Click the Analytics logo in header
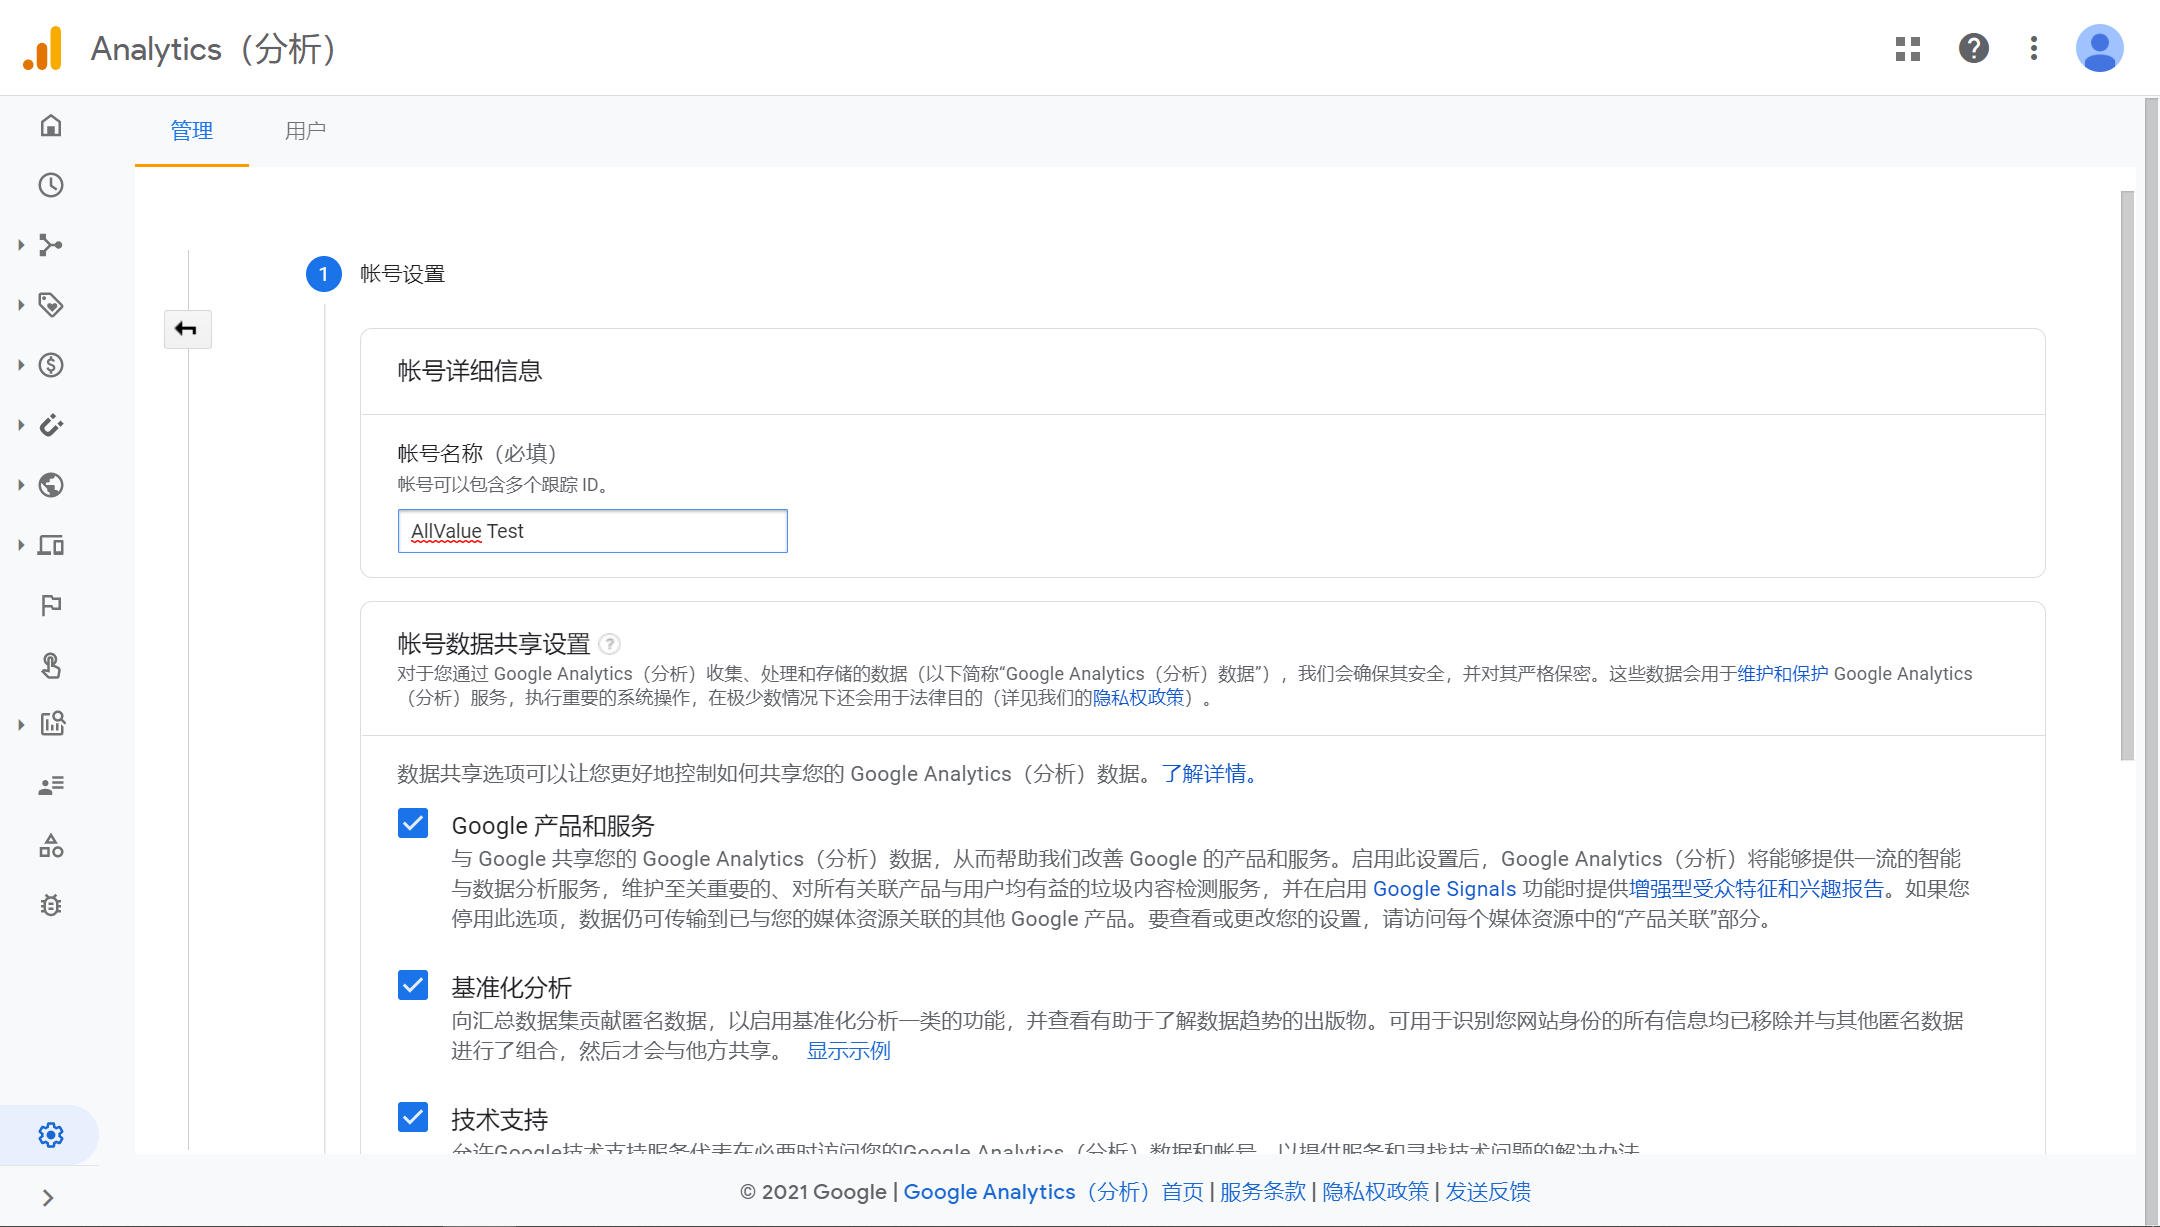2160x1227 pixels. [43, 48]
